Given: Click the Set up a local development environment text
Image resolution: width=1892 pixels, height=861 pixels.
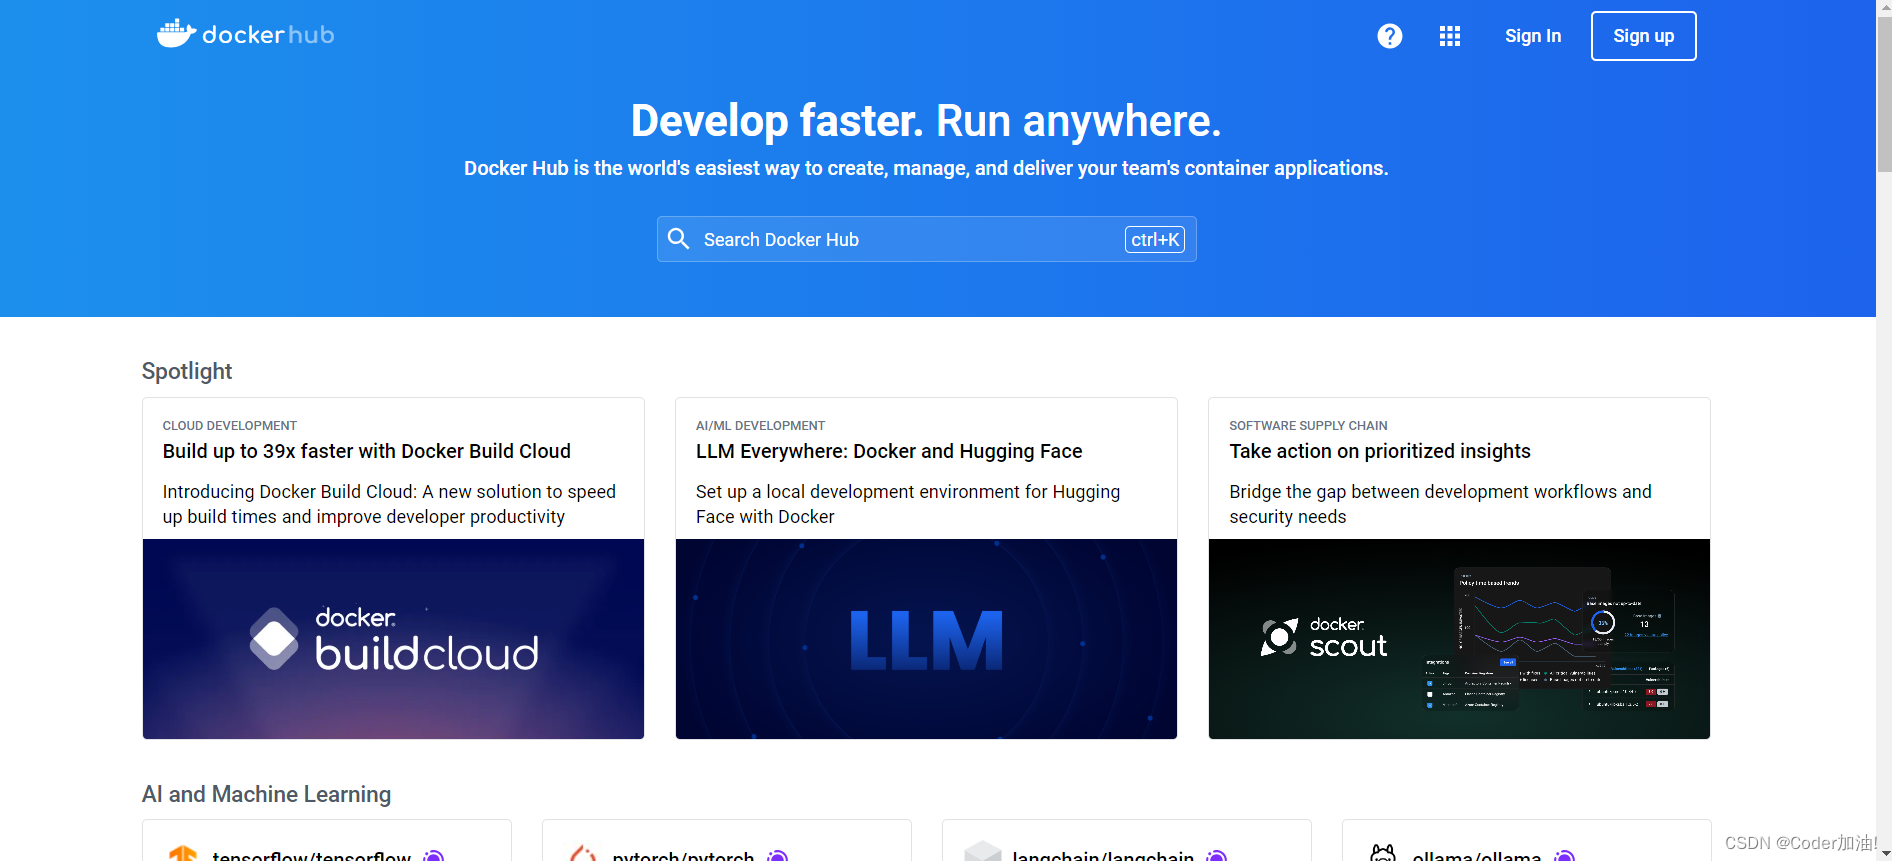Looking at the screenshot, I should coord(907,504).
